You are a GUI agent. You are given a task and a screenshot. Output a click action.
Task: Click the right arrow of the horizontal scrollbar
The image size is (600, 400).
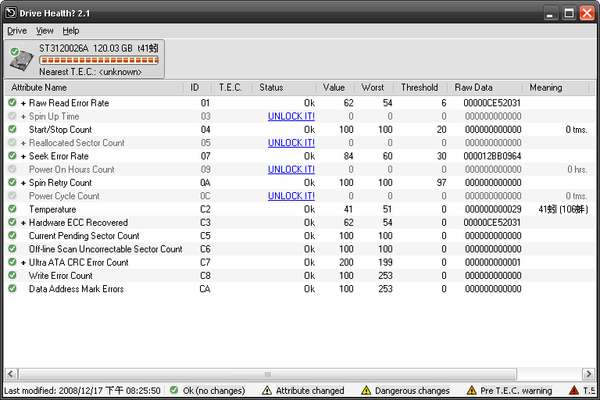coord(588,374)
